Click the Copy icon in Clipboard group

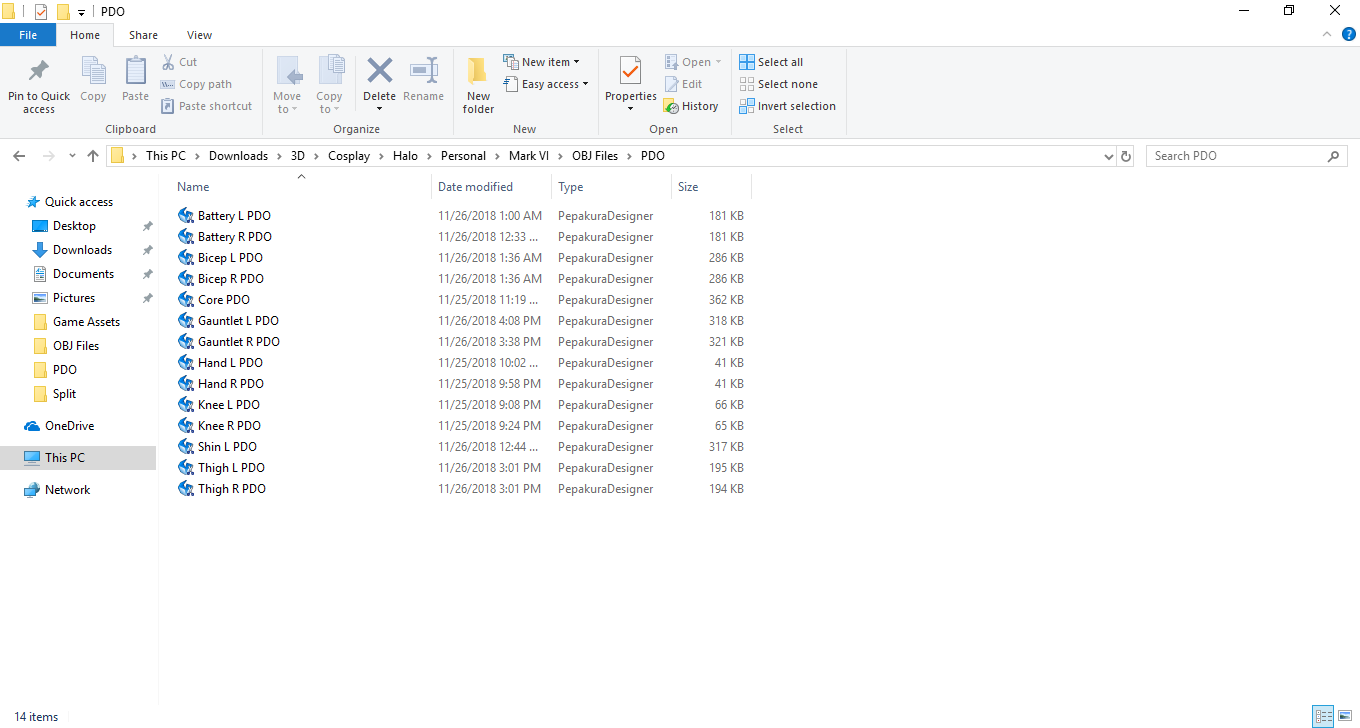click(x=93, y=72)
